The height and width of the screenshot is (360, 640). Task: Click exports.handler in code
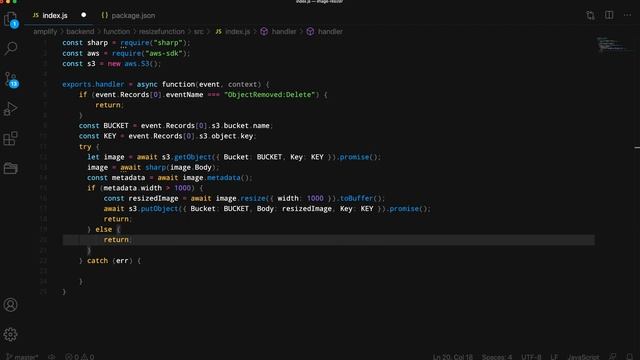coord(93,84)
